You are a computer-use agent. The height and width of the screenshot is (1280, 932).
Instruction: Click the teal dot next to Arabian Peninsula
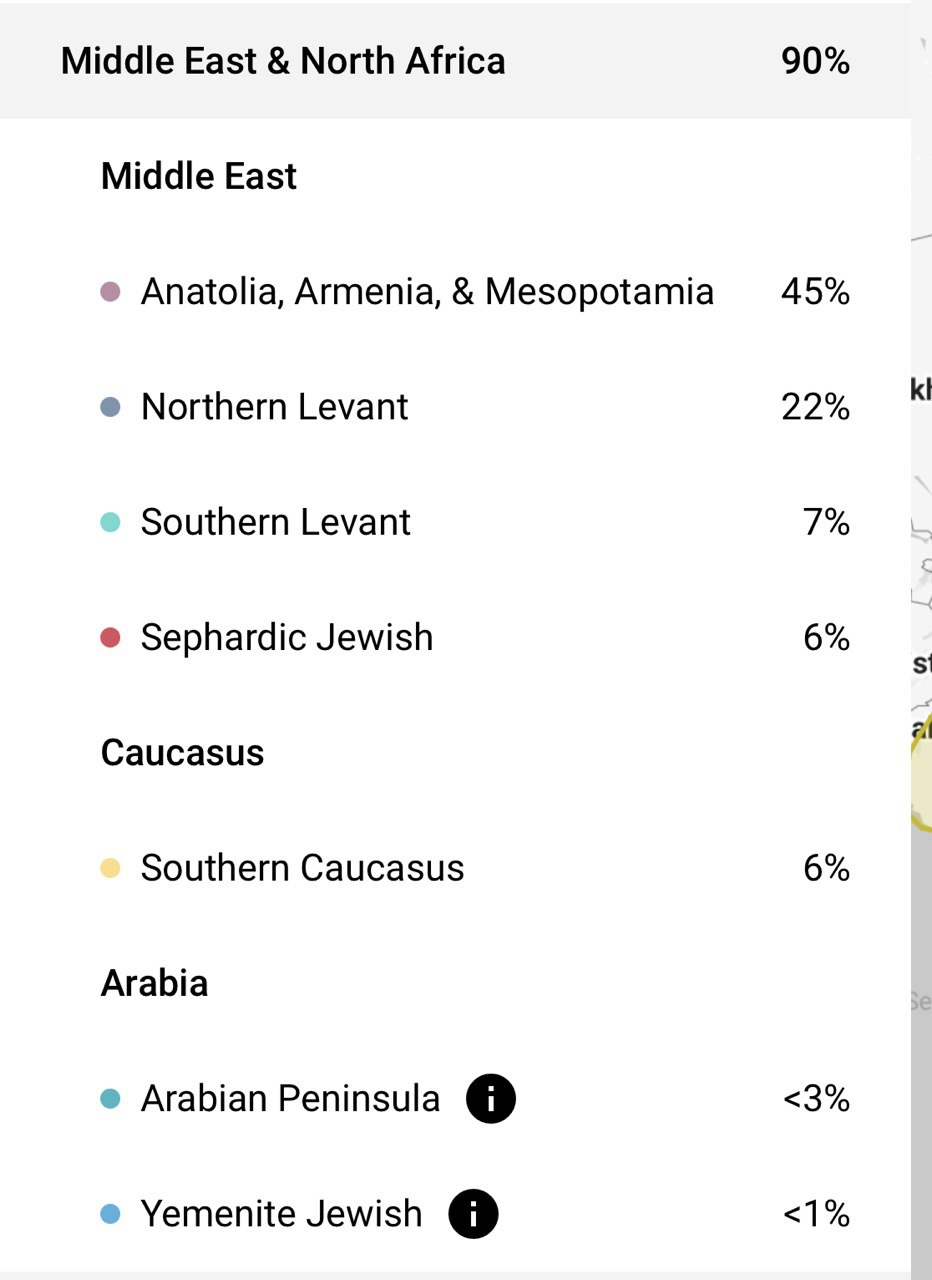[x=111, y=1099]
